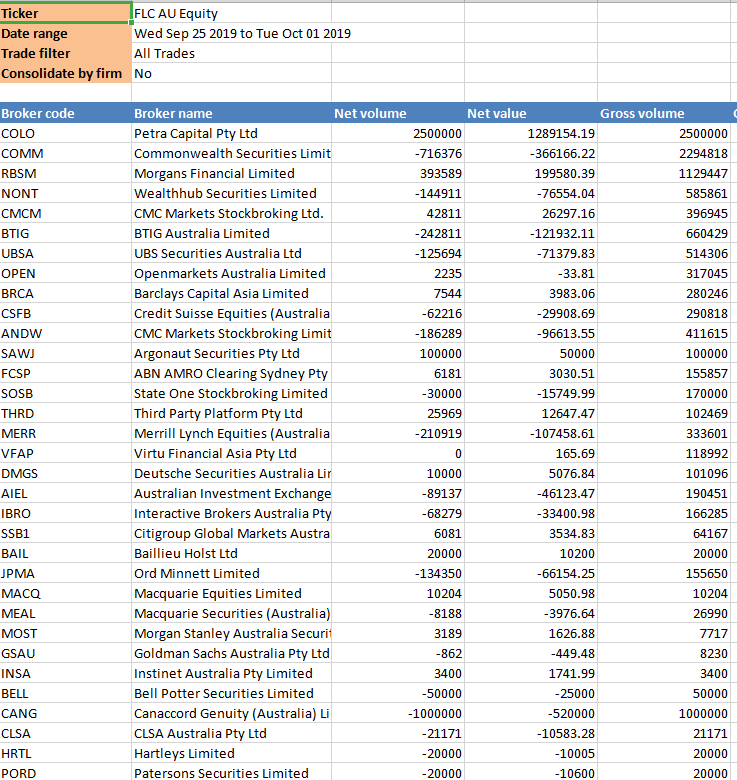Select the 'Net value' column header
737x780 pixels.
(x=531, y=113)
